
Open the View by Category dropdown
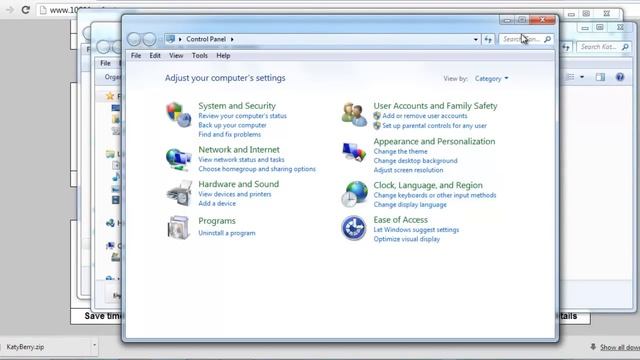[491, 78]
